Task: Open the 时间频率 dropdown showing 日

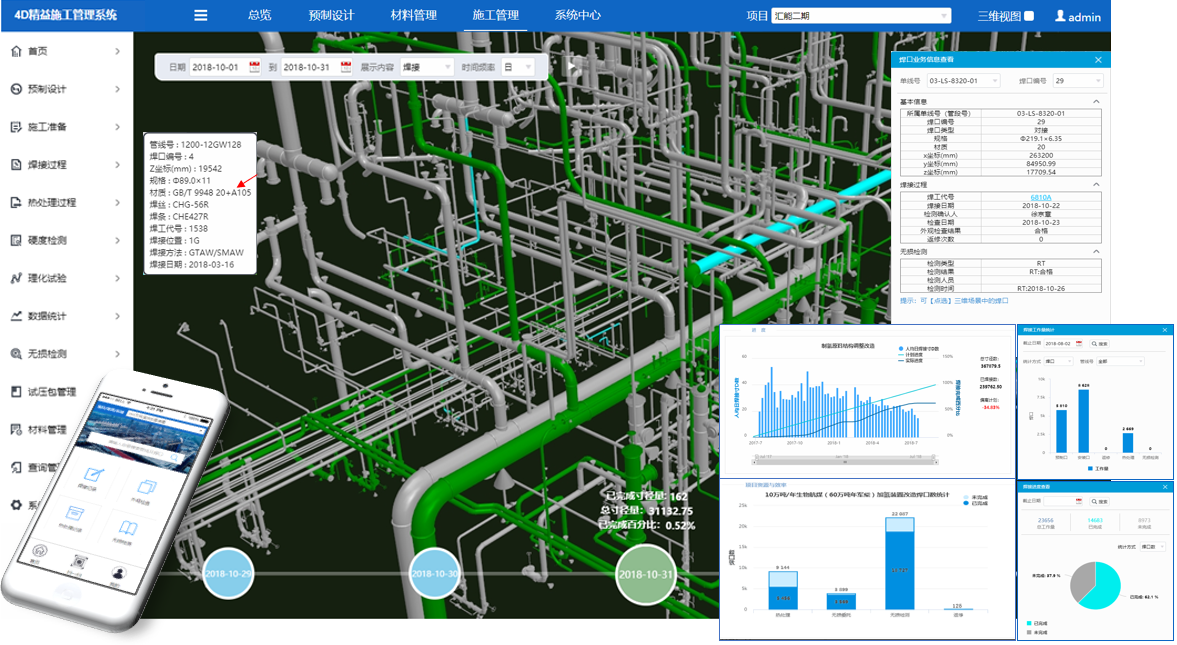Action: [518, 67]
